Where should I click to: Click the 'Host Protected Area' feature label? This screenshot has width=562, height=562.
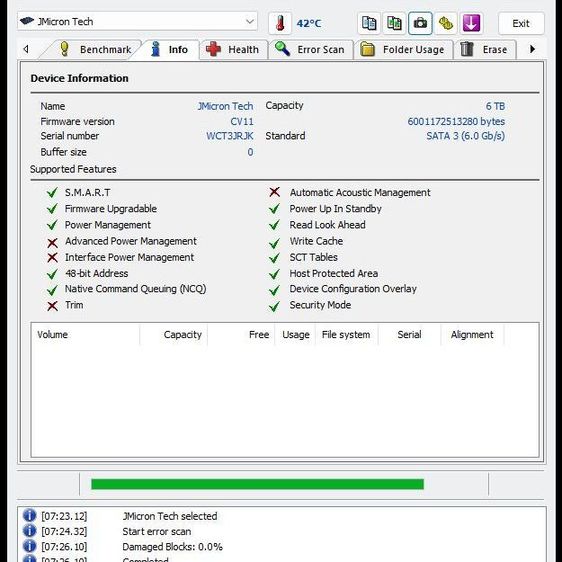coord(334,273)
